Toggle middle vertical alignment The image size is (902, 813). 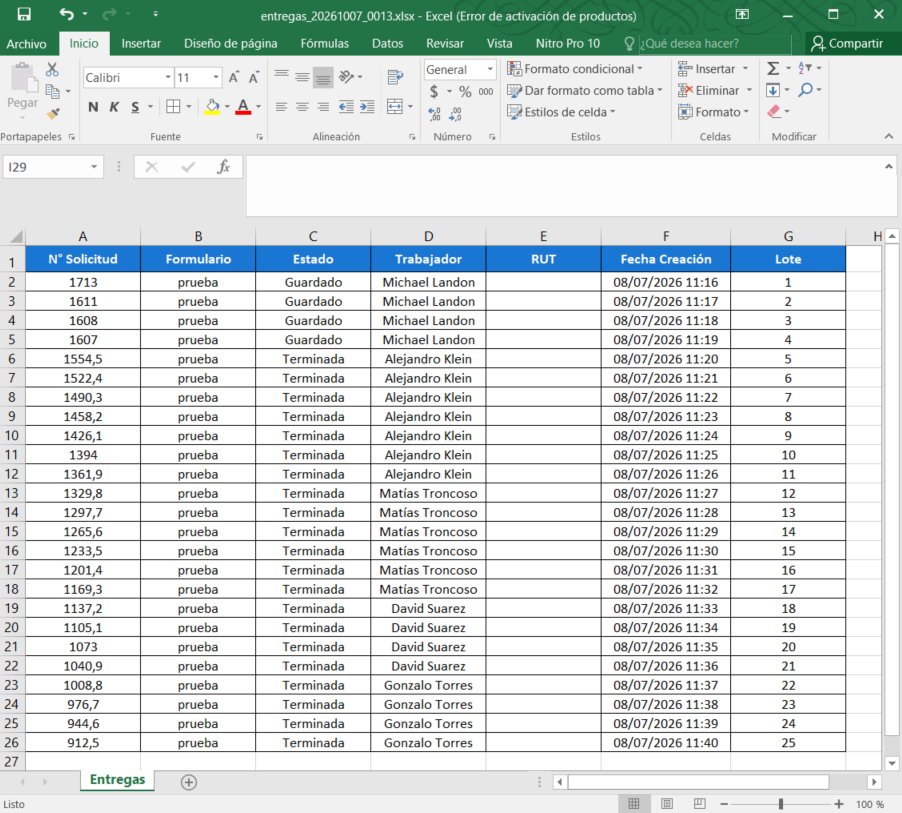[302, 77]
